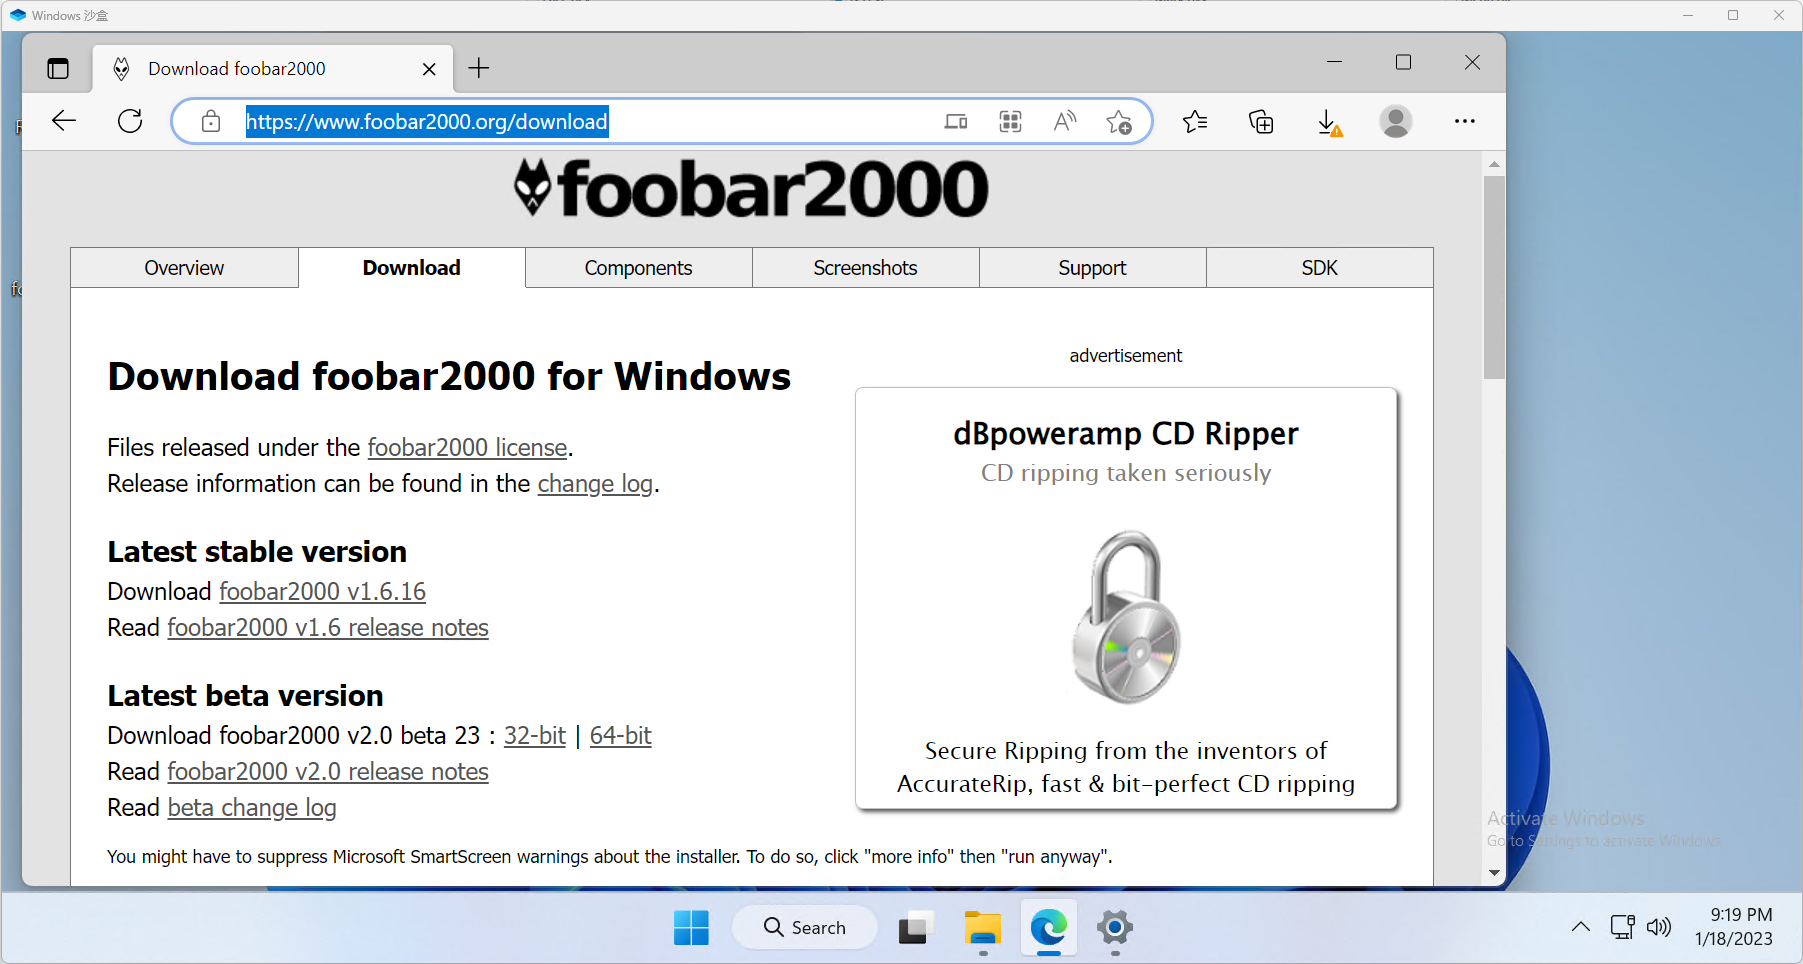Open Settings gear on taskbar
The height and width of the screenshot is (964, 1803).
point(1115,928)
